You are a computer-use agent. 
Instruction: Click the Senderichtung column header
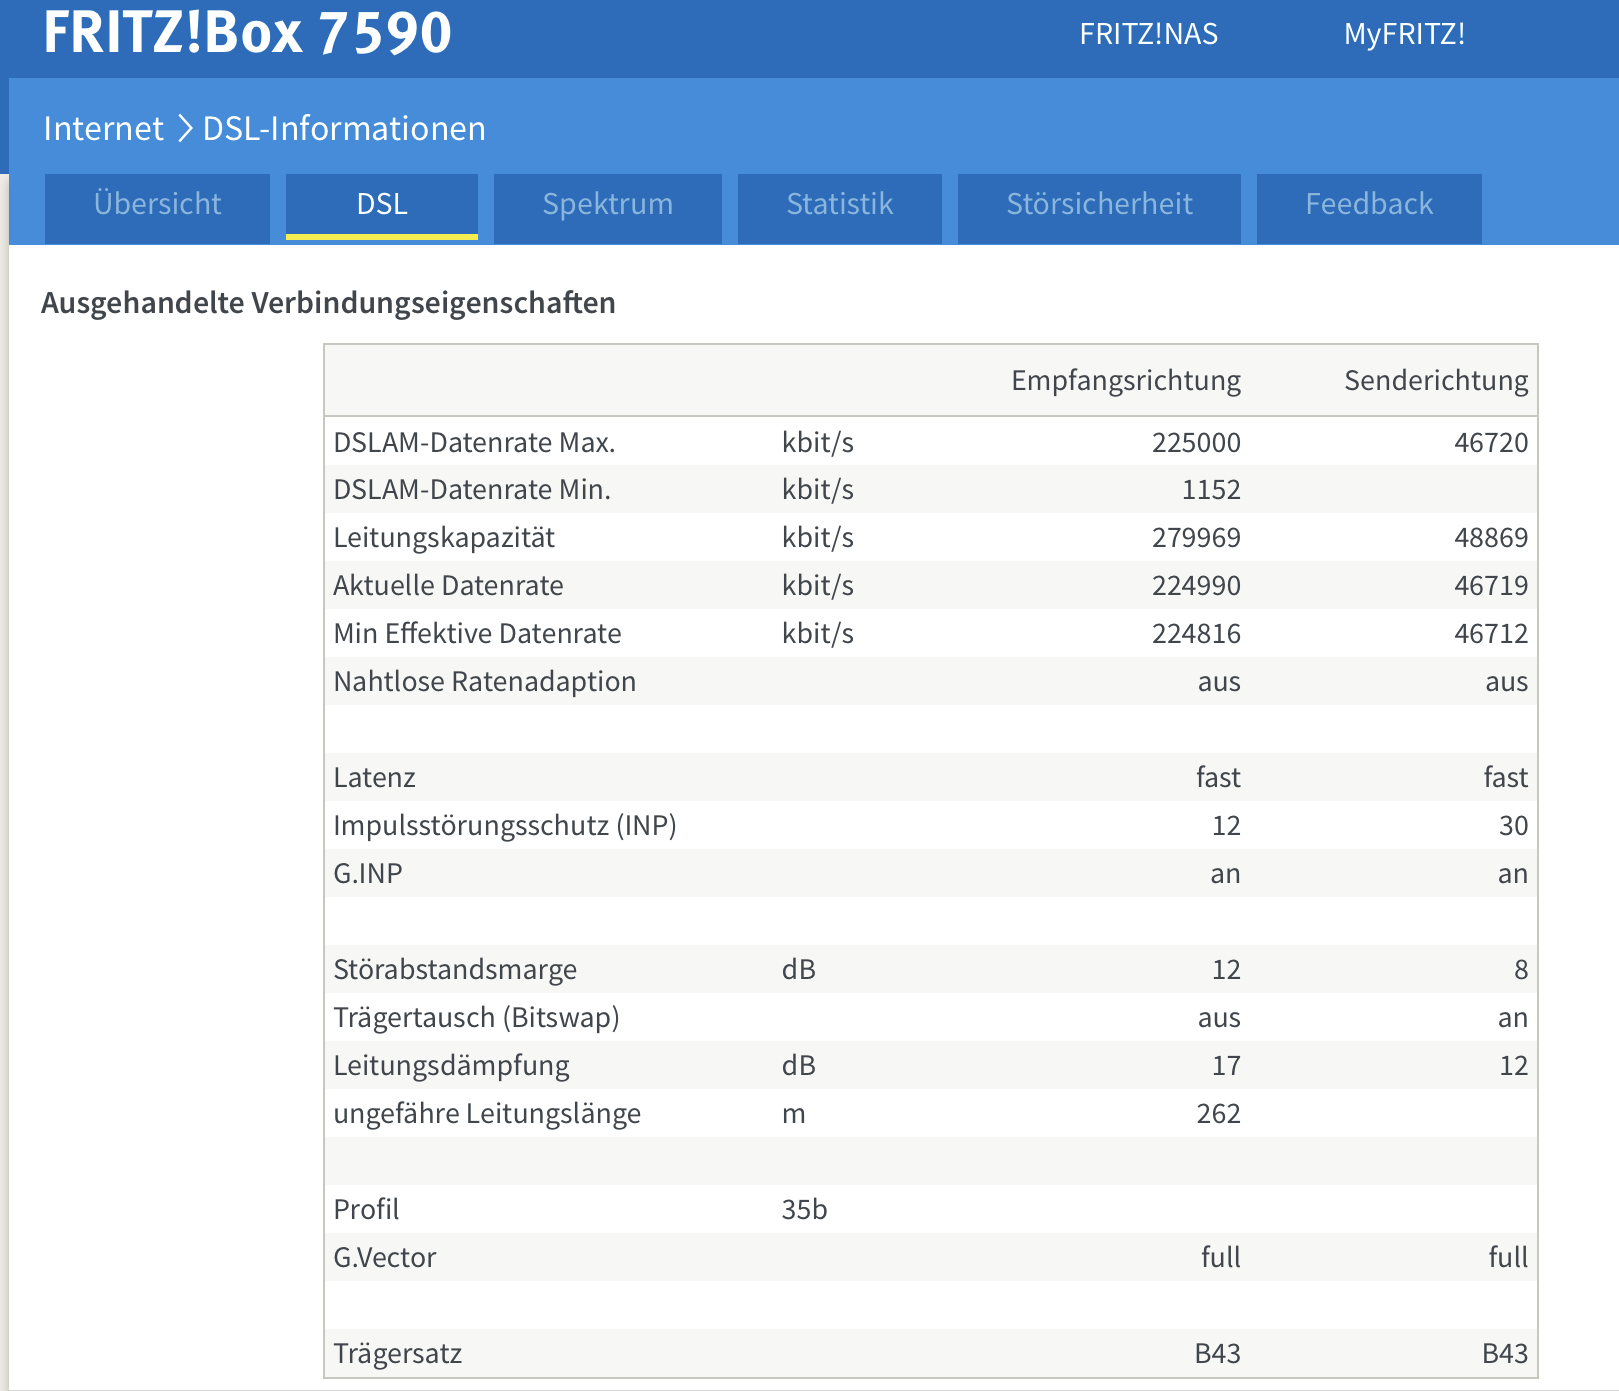(1436, 380)
